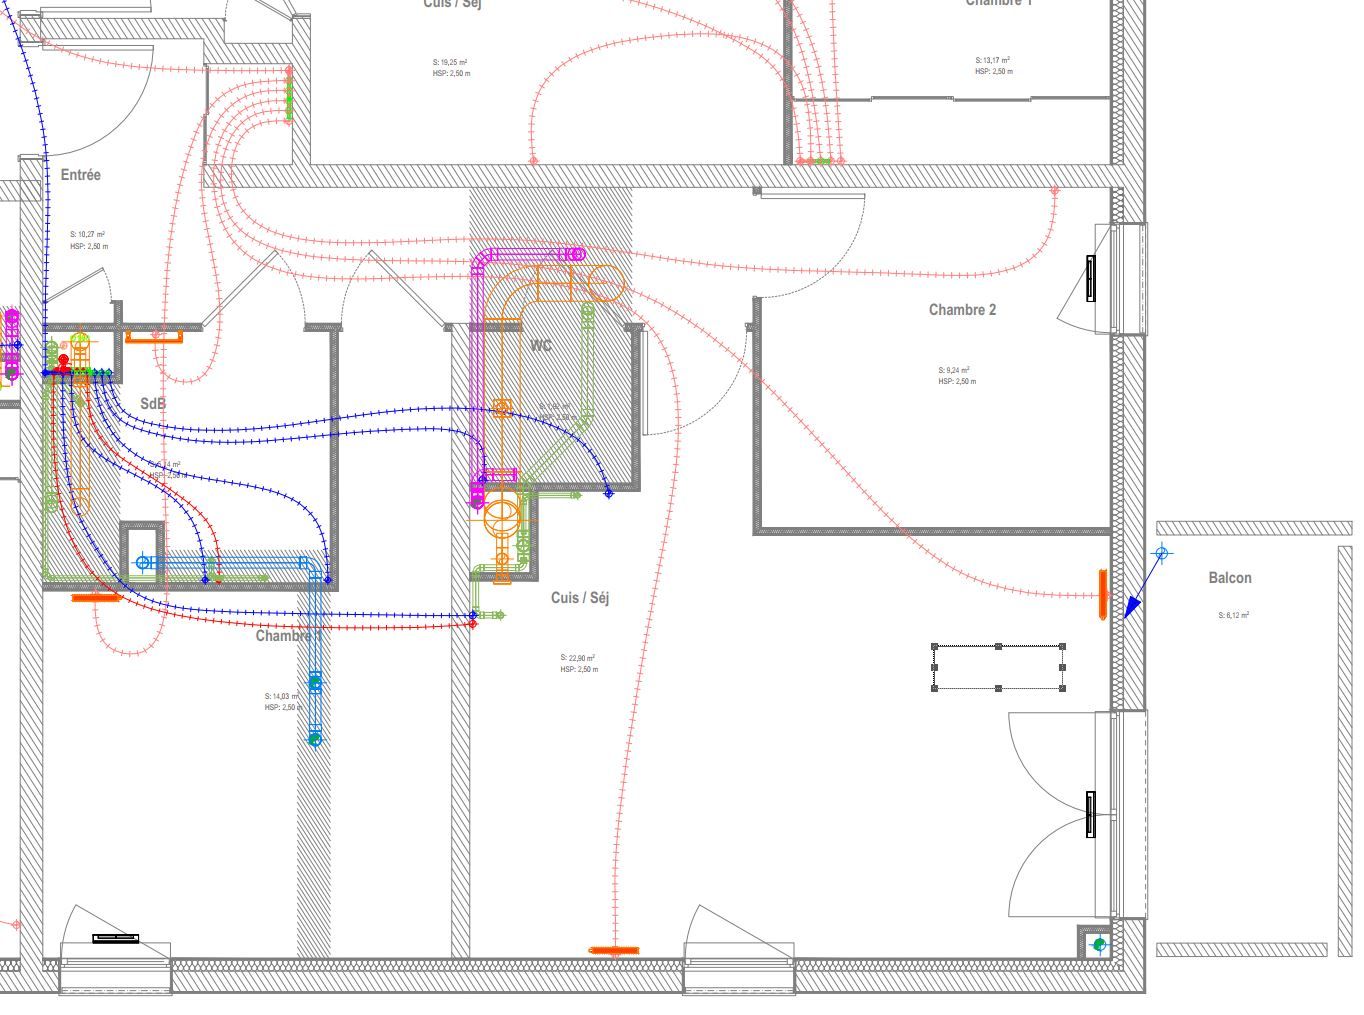Click the blue arrow at the balcony wall

(x=1132, y=606)
